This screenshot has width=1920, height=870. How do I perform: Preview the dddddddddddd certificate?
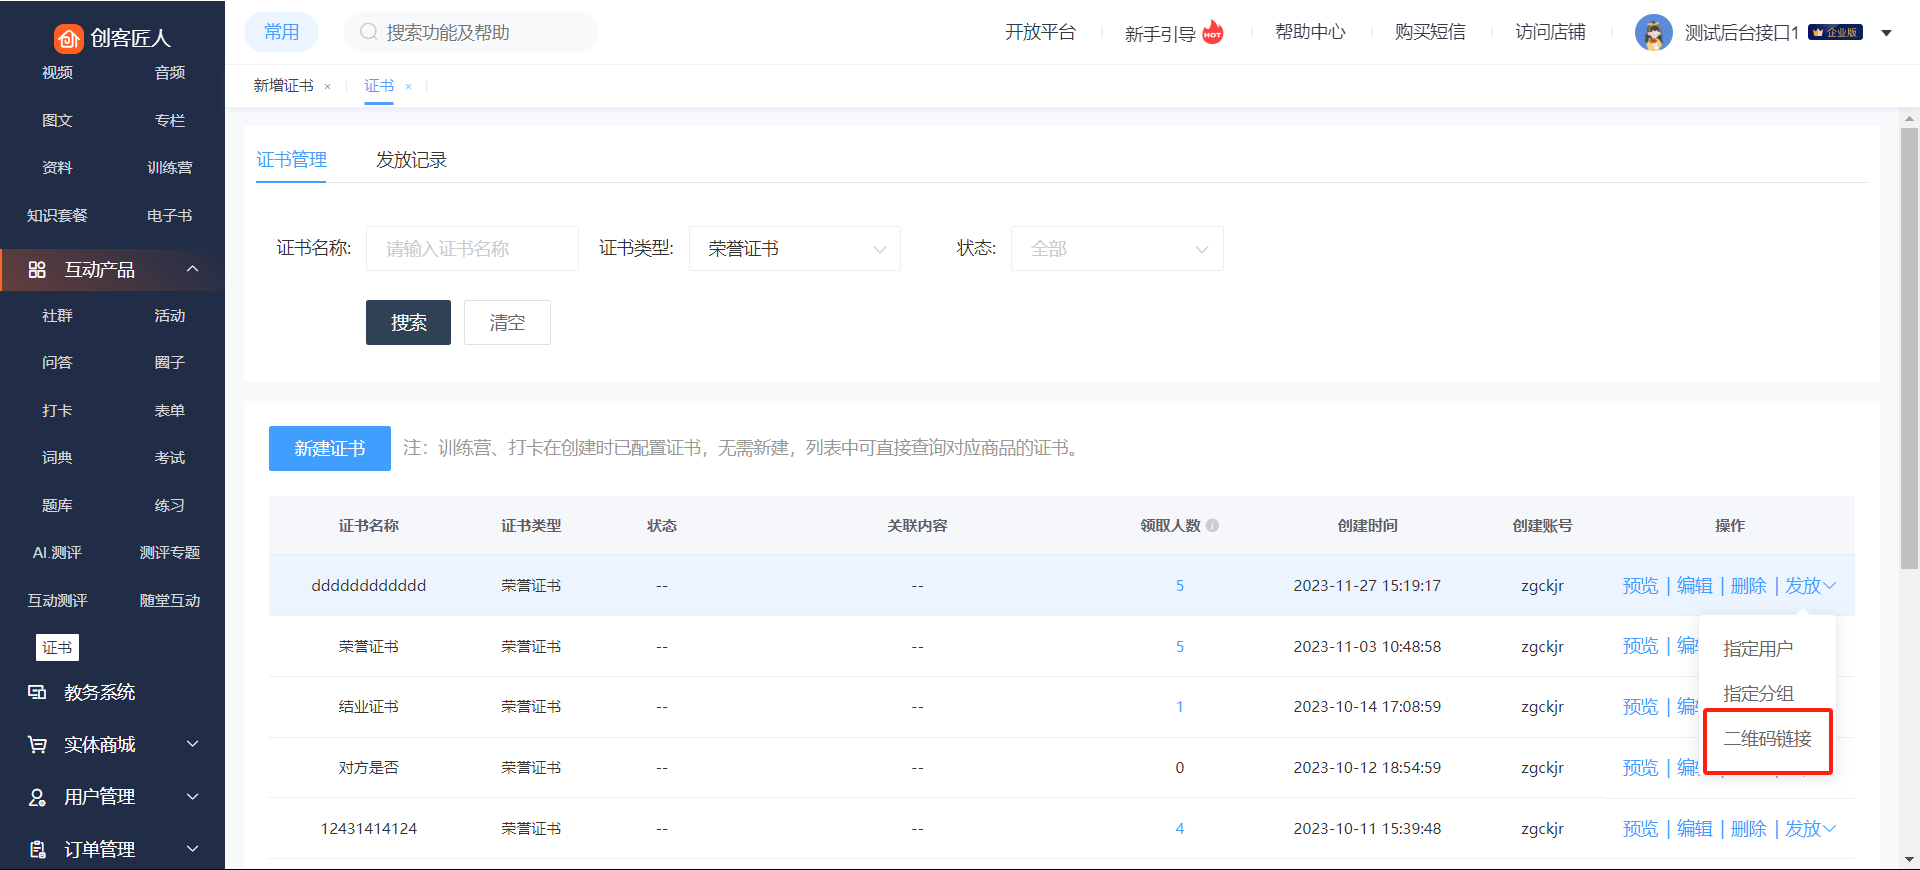(x=1640, y=586)
